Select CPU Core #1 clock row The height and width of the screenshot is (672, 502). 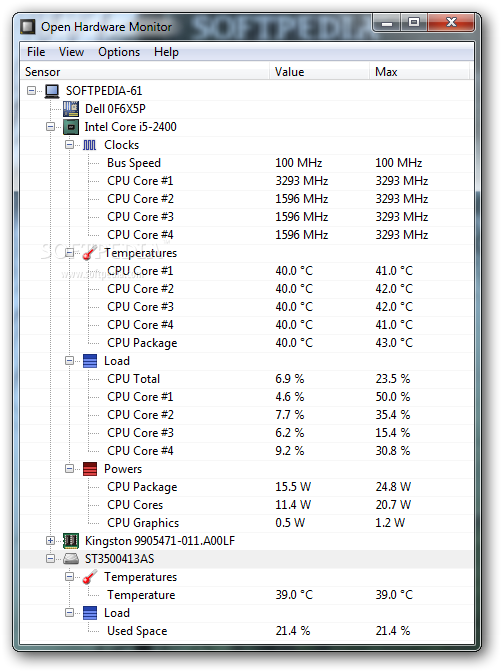point(247,181)
